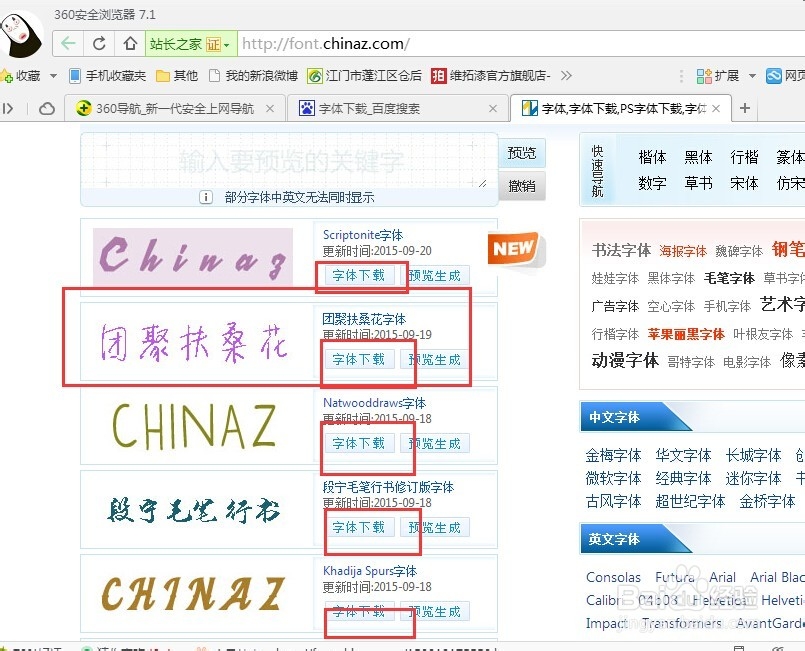Switch to the 360导航 tab
The image size is (805, 651).
click(x=175, y=108)
